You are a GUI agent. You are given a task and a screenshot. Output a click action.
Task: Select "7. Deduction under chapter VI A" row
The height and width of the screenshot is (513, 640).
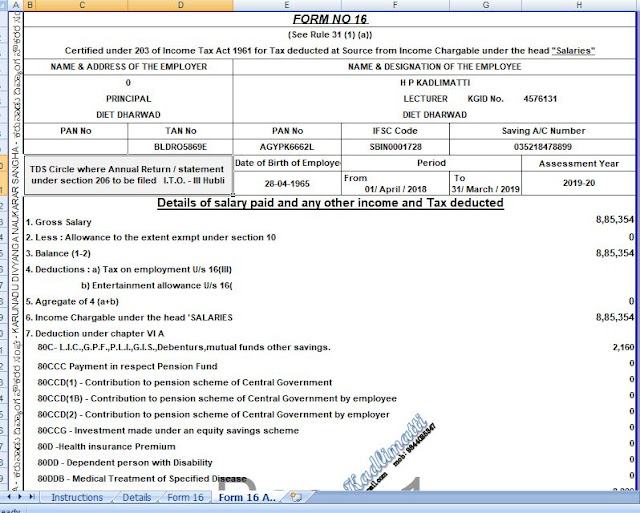pos(95,333)
